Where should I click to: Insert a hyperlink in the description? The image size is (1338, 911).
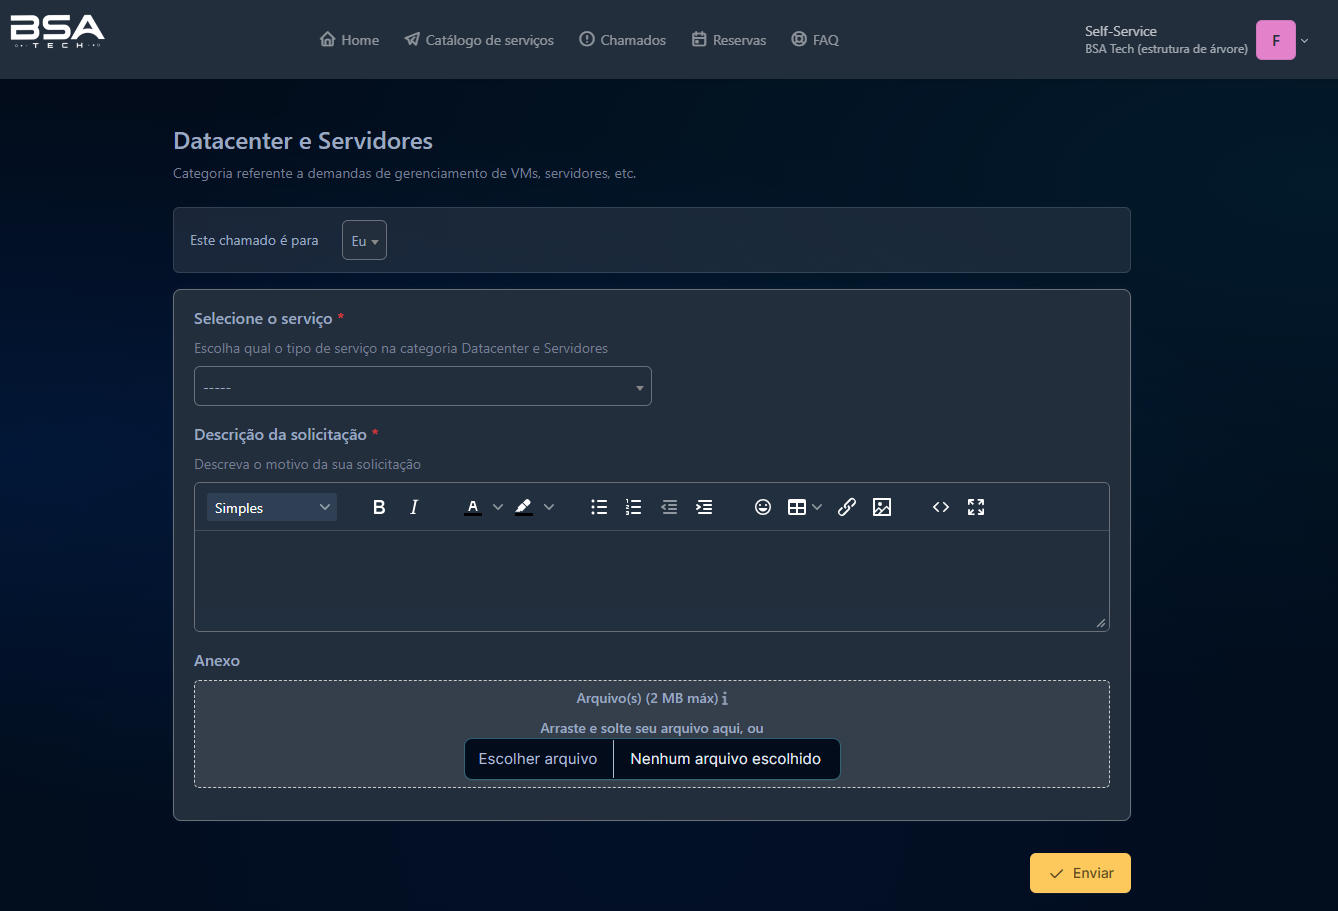pyautogui.click(x=847, y=508)
